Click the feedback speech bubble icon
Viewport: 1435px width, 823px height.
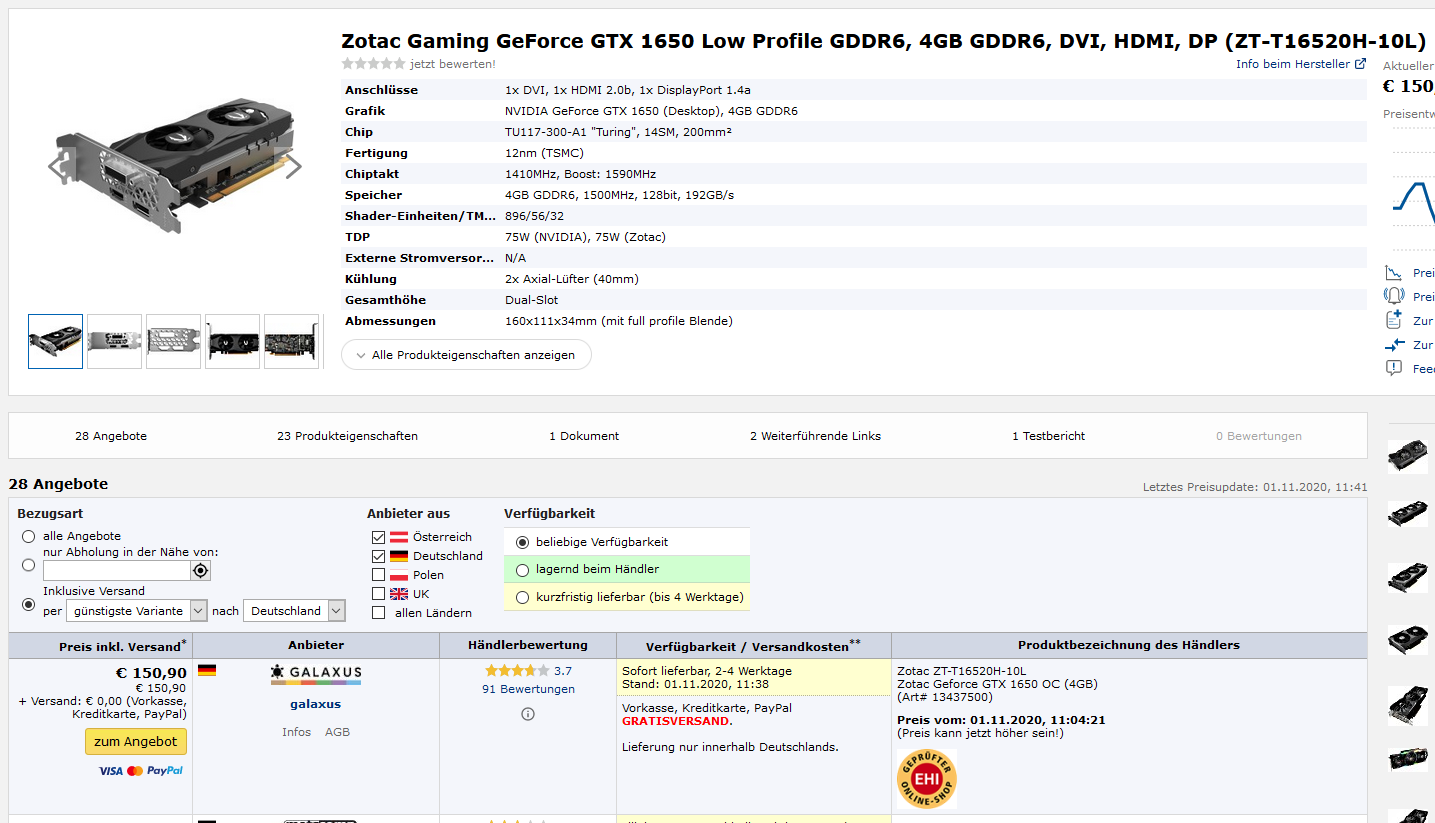point(1394,368)
